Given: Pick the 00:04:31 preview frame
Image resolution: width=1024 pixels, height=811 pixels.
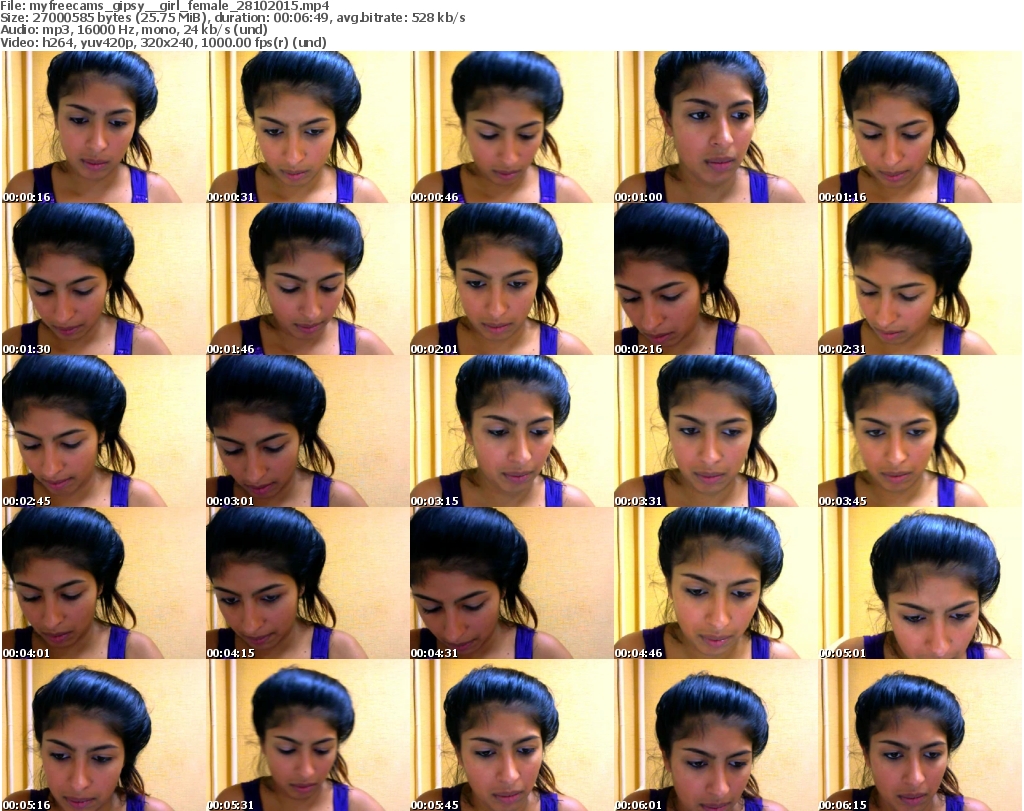Looking at the screenshot, I should tap(511, 583).
